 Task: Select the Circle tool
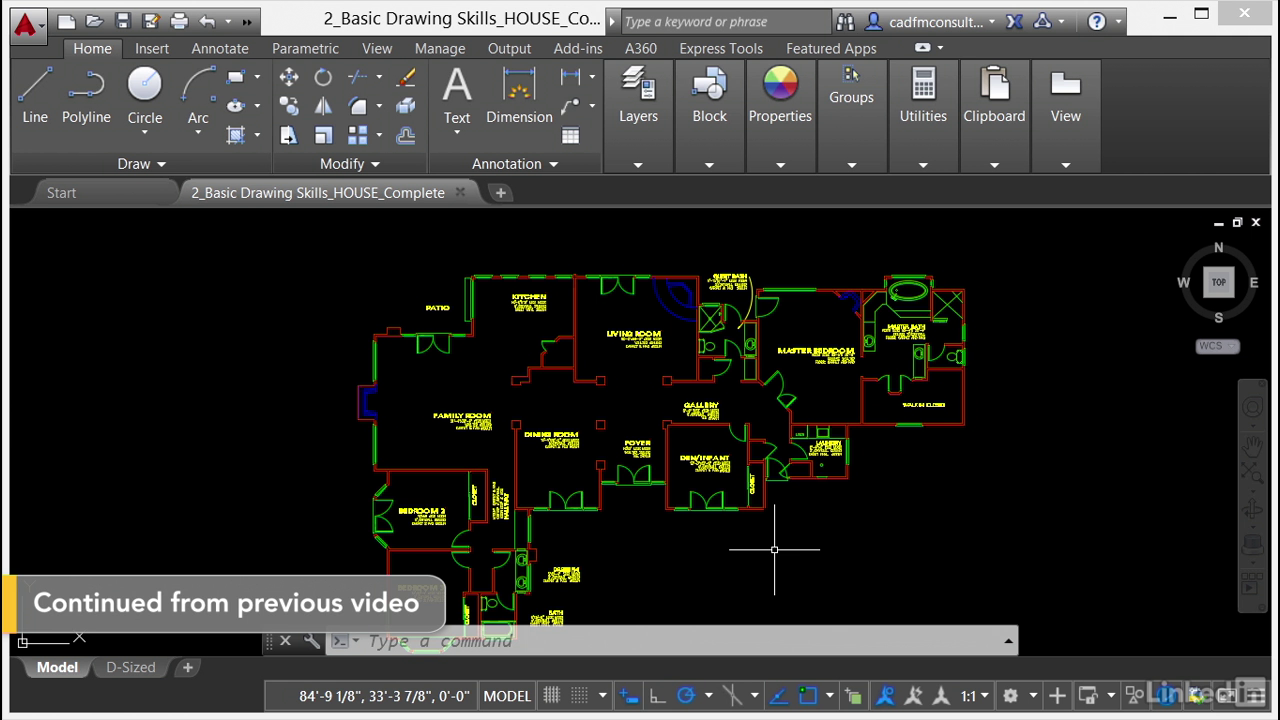click(x=144, y=97)
